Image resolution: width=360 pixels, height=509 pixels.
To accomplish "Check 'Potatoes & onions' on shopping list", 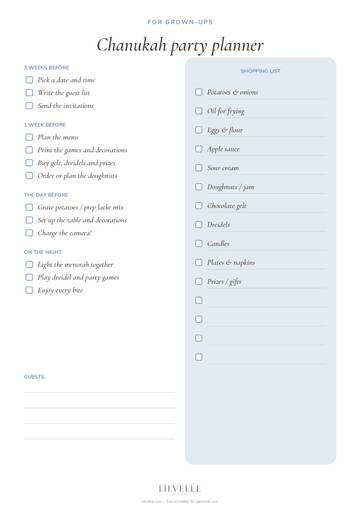I will pyautogui.click(x=199, y=92).
